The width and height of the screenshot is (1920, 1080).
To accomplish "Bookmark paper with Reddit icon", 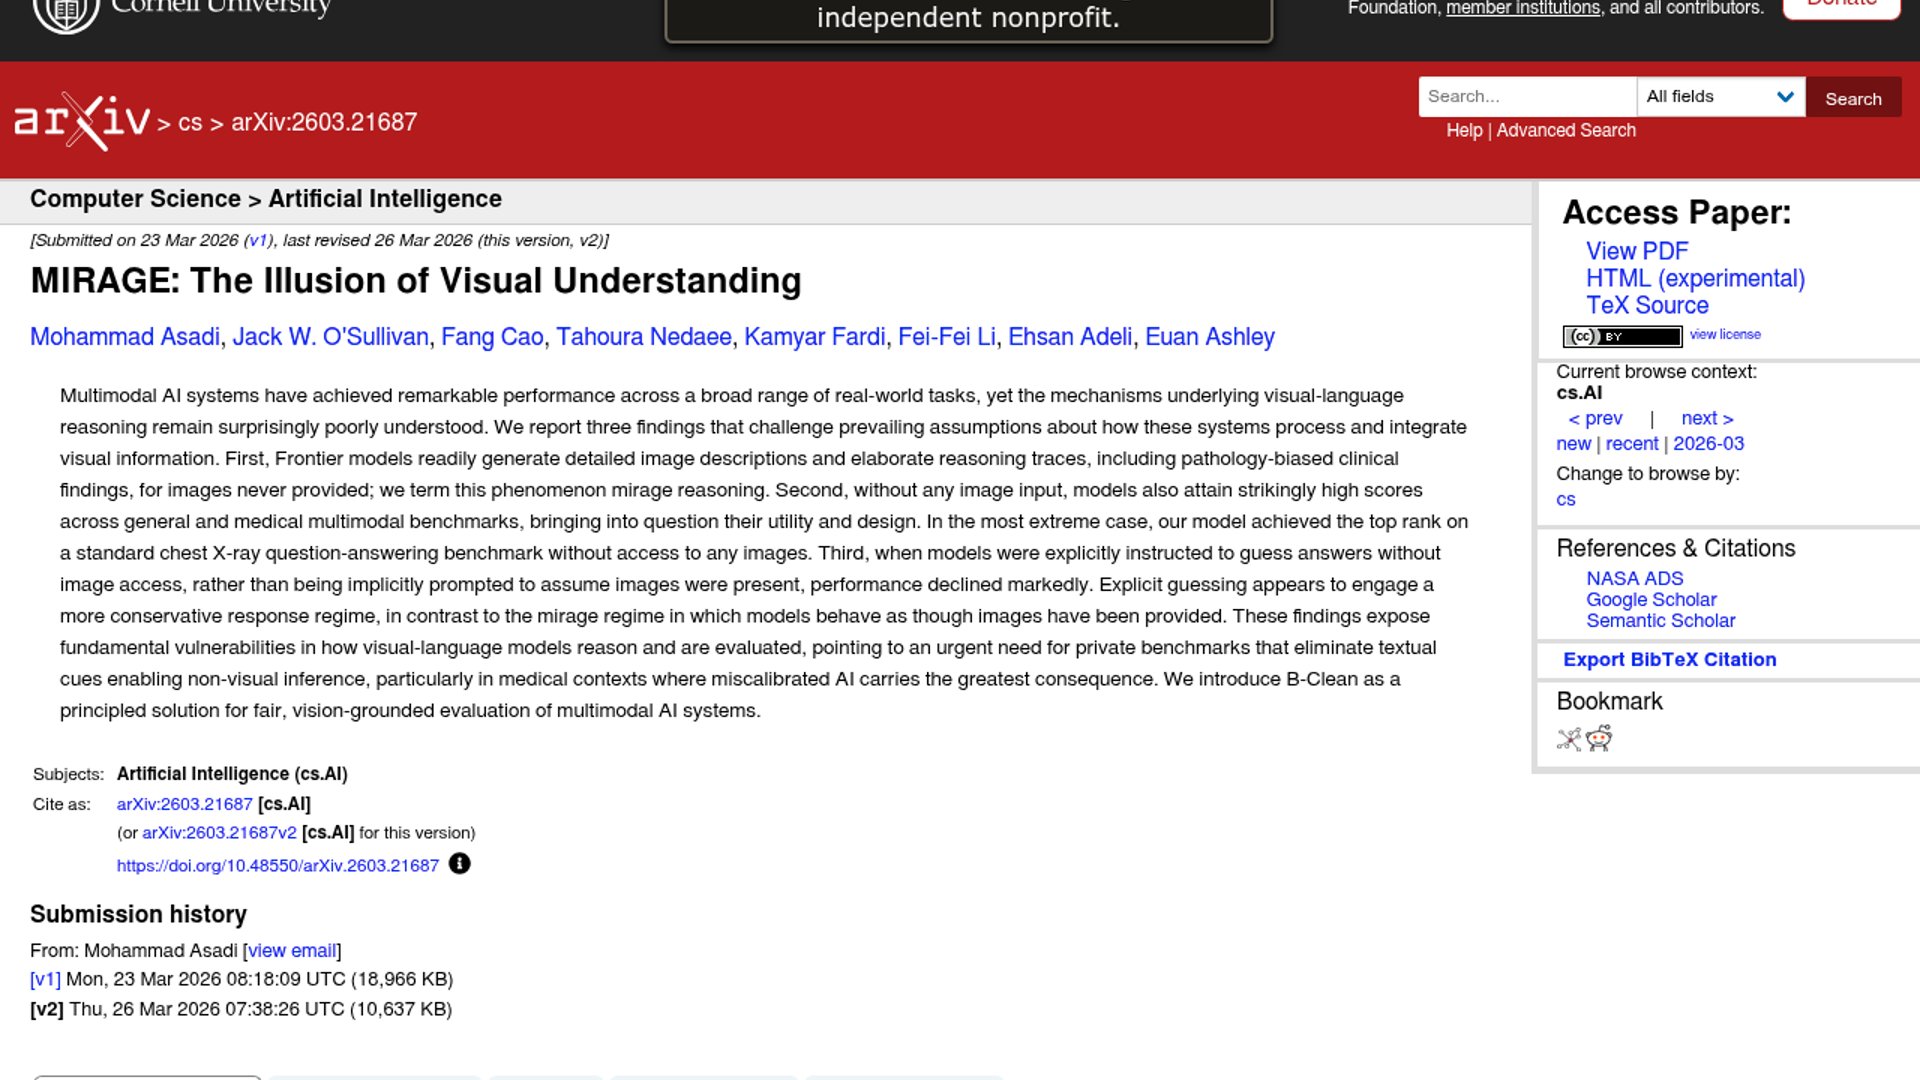I will [1599, 739].
